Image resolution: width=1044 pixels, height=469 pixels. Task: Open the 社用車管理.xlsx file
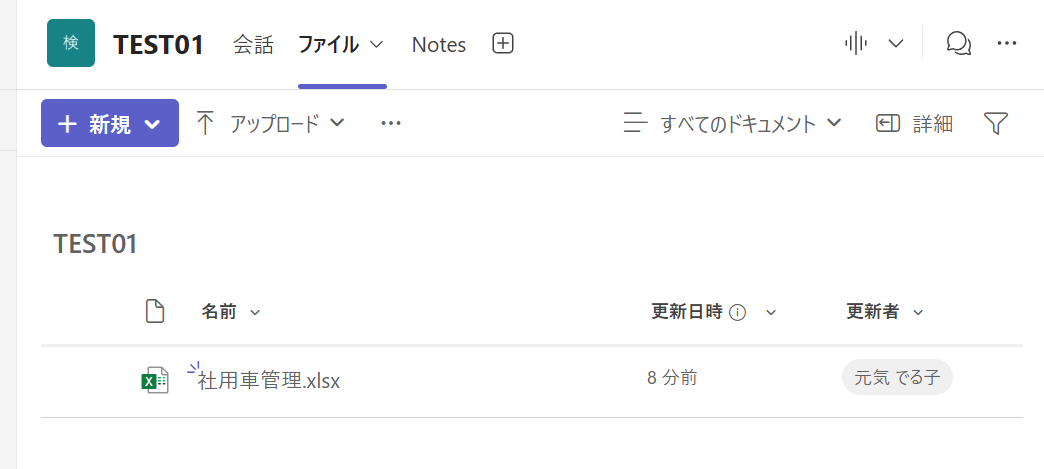[x=270, y=380]
